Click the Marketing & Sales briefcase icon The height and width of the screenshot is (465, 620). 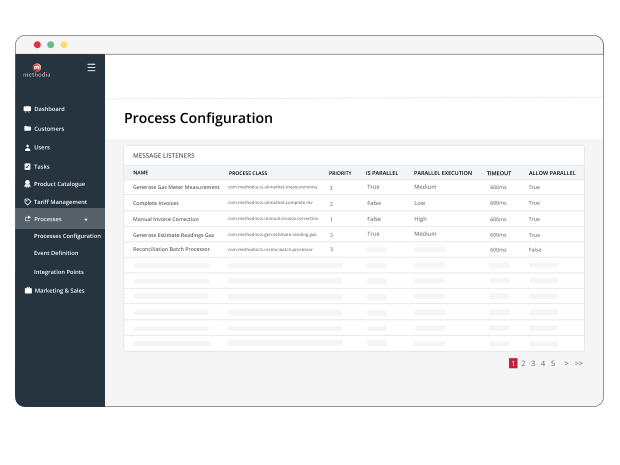click(27, 290)
